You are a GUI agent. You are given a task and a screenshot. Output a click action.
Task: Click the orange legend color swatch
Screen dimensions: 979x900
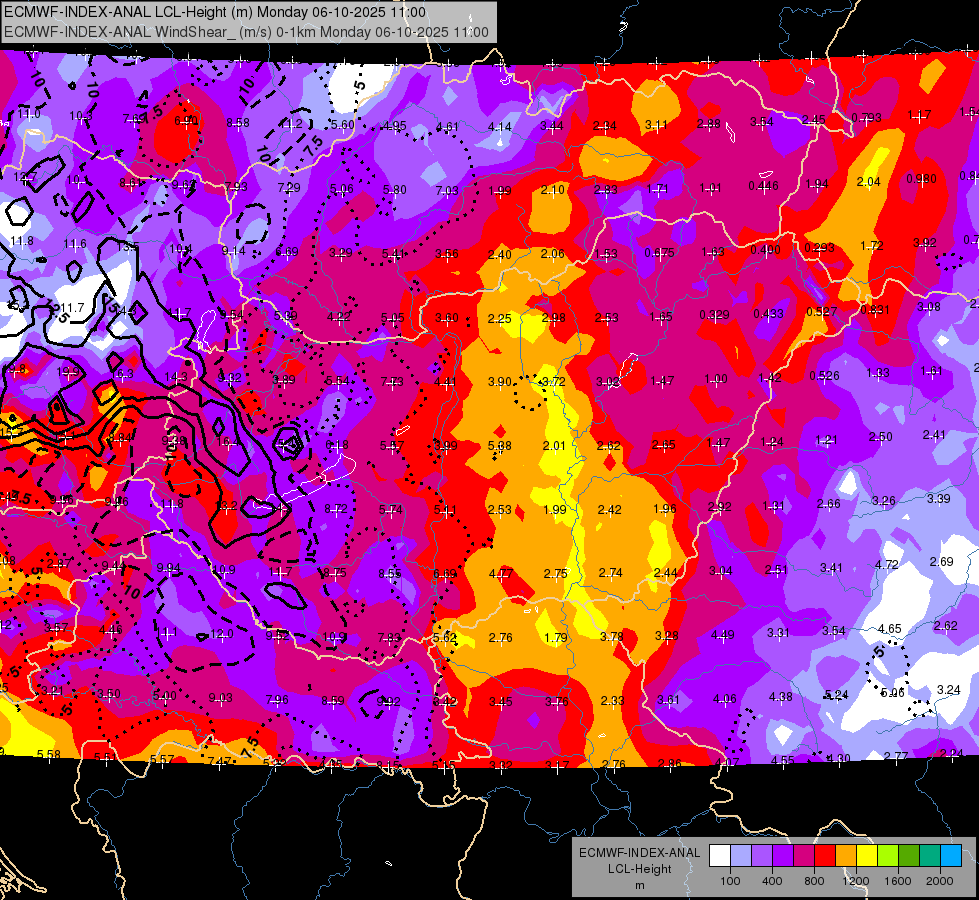[846, 856]
